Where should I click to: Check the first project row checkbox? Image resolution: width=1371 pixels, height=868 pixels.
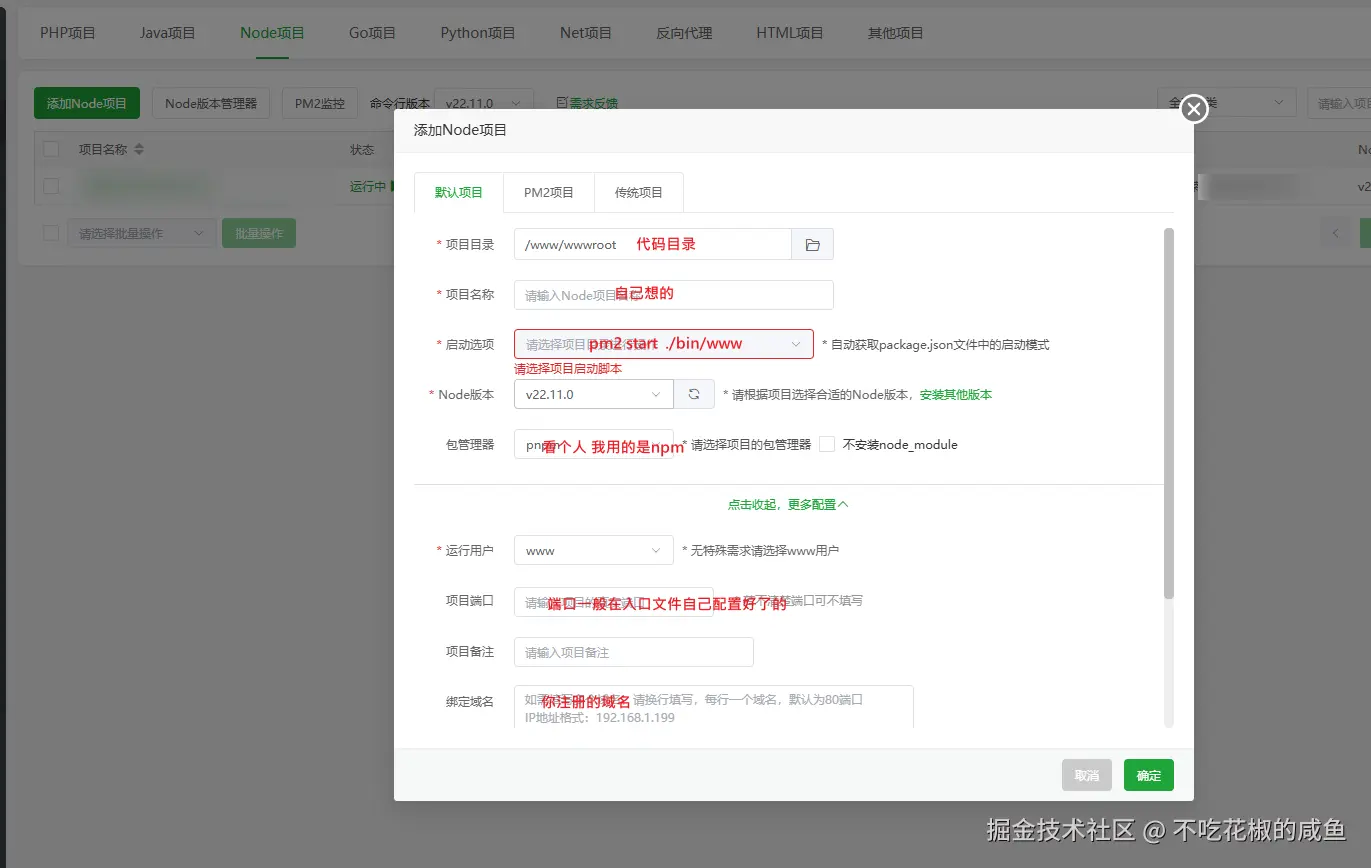(x=51, y=186)
